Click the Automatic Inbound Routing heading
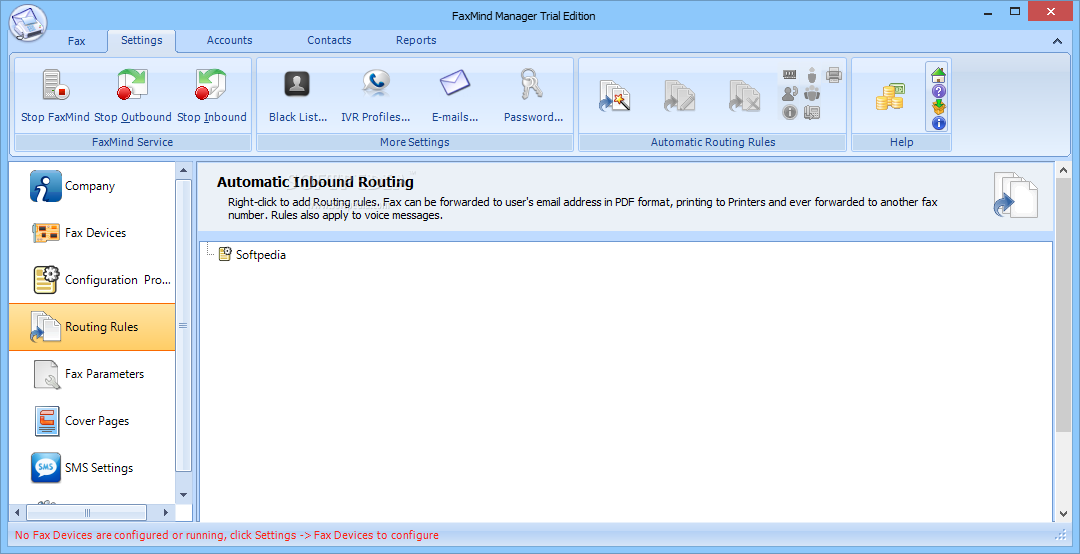This screenshot has width=1080, height=554. click(315, 182)
